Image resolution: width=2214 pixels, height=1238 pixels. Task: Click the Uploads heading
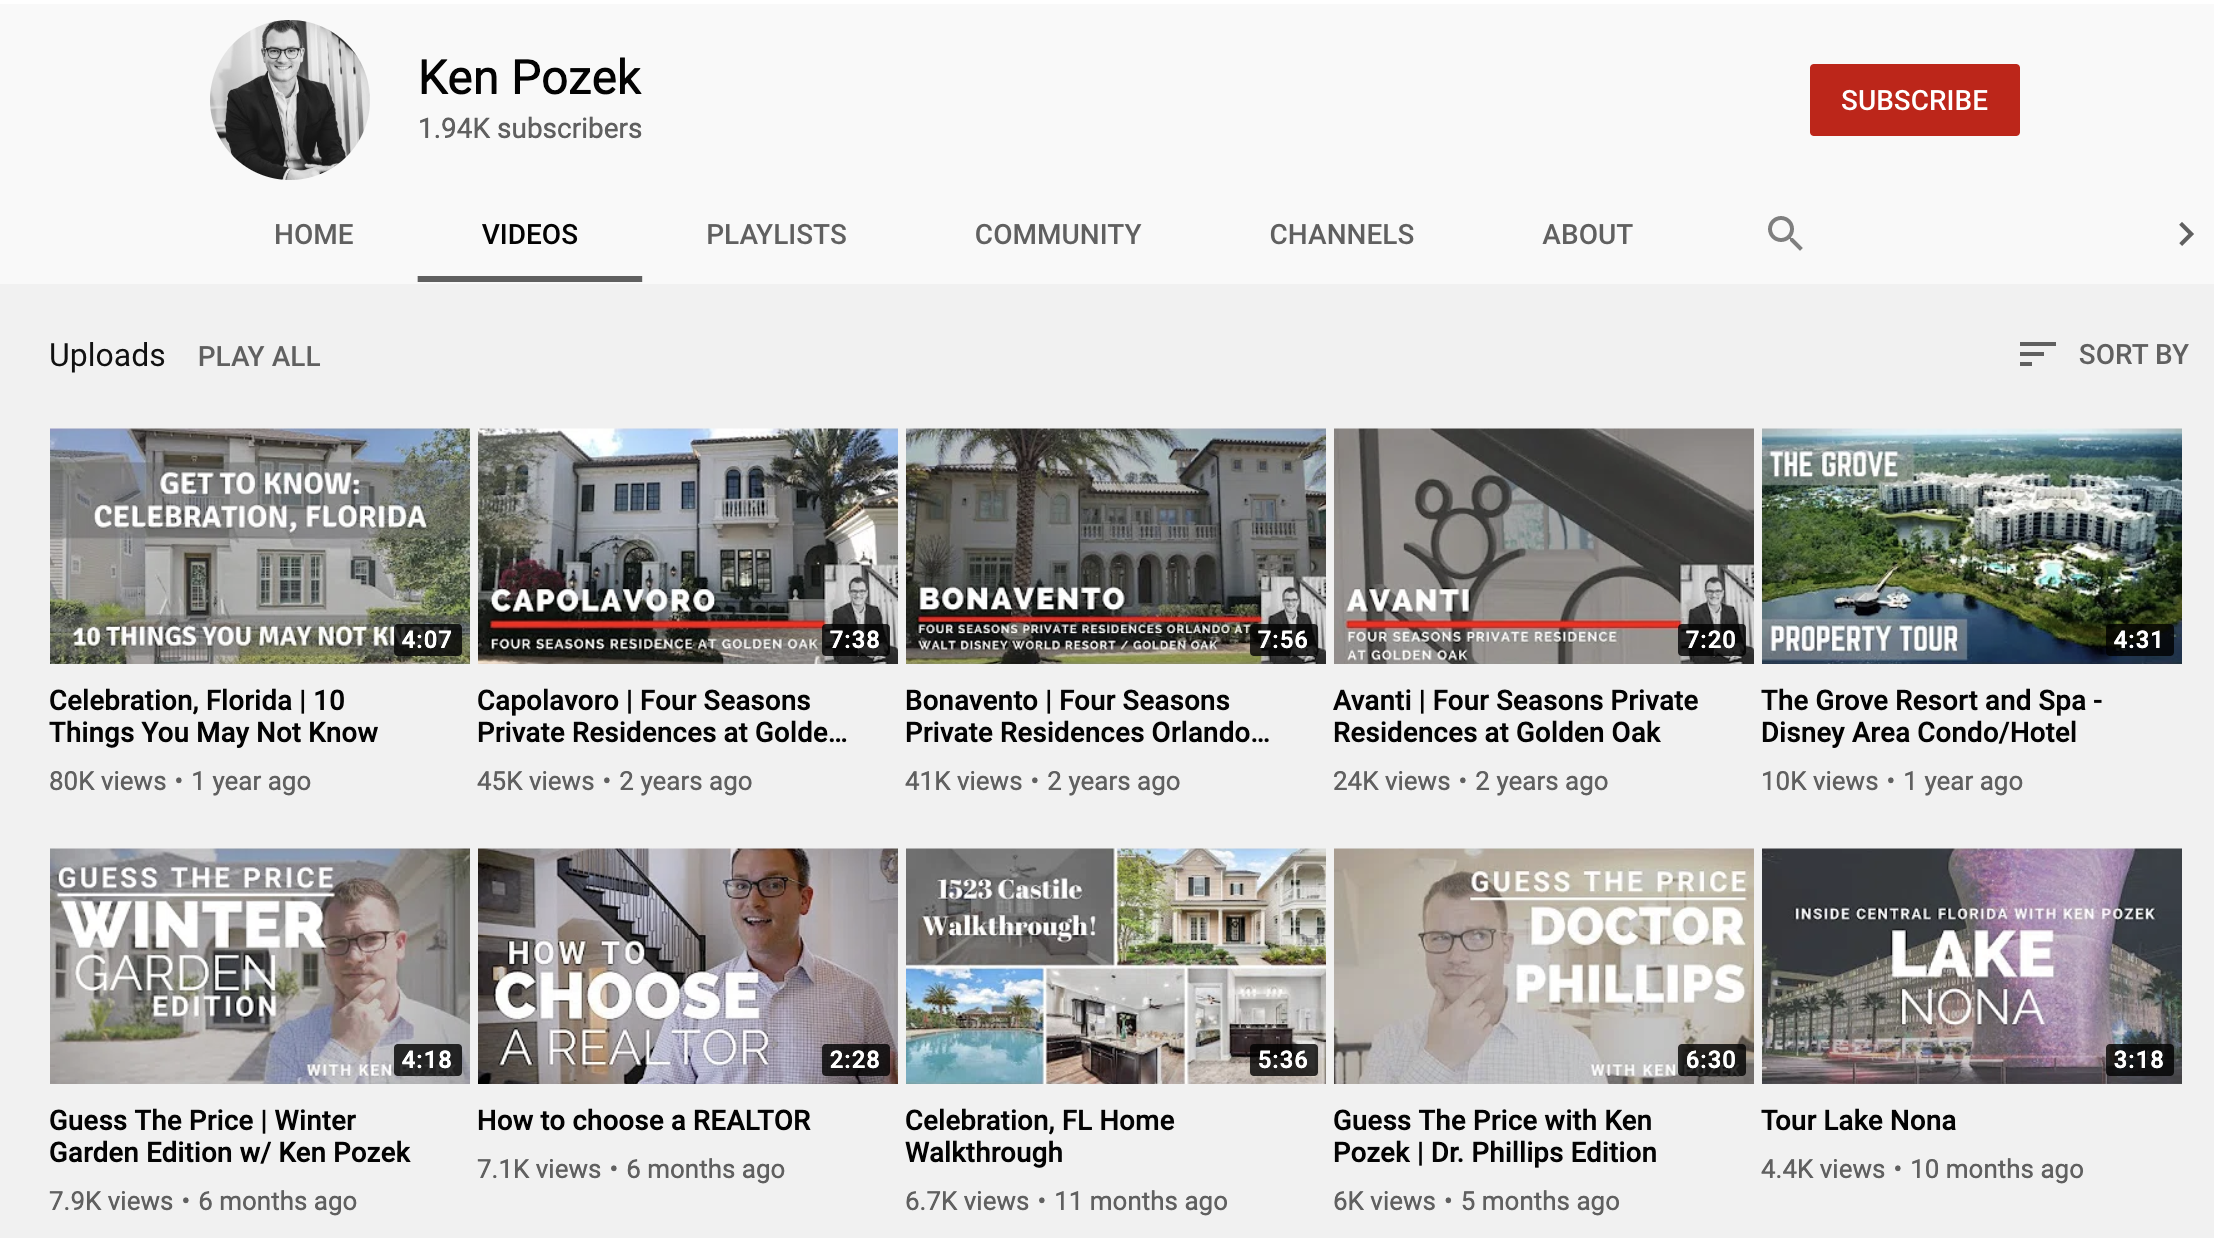pyautogui.click(x=107, y=355)
